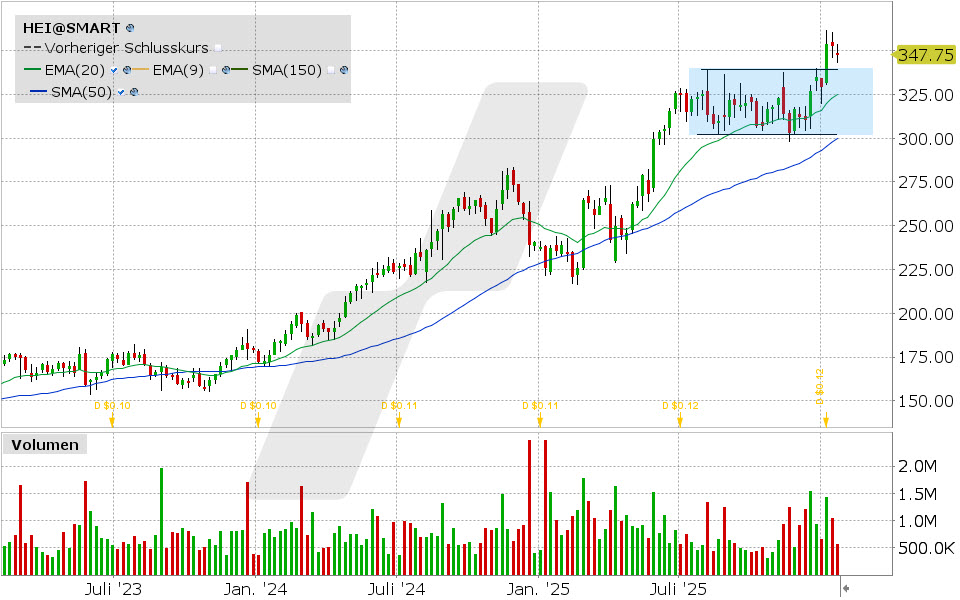Click the 0.10 dividend marker near July 2023
960x600 pixels.
coord(112,420)
